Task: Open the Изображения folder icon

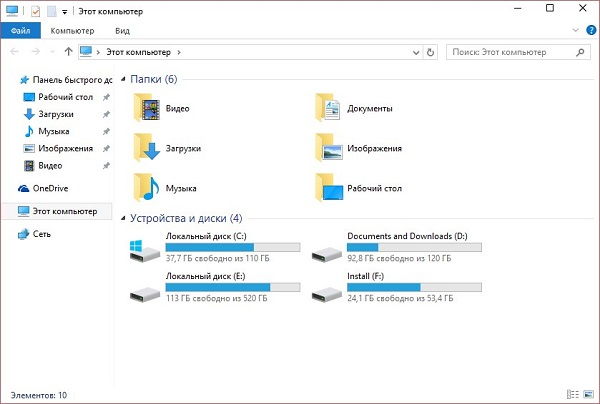Action: (x=329, y=147)
